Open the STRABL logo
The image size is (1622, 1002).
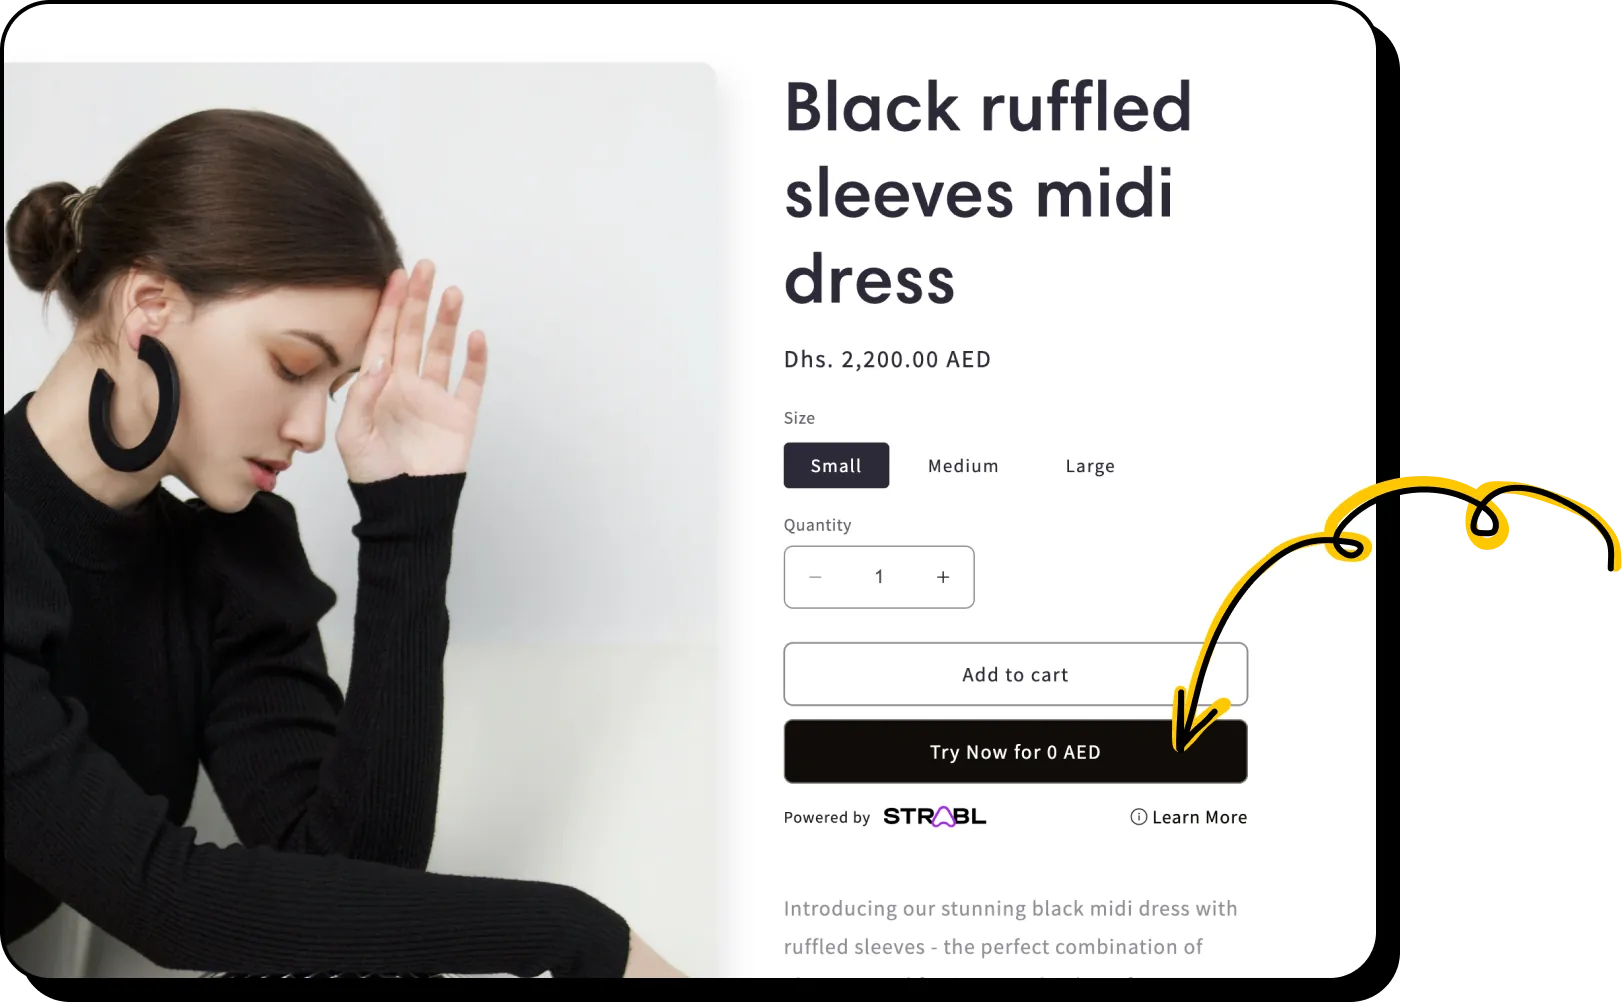(934, 817)
